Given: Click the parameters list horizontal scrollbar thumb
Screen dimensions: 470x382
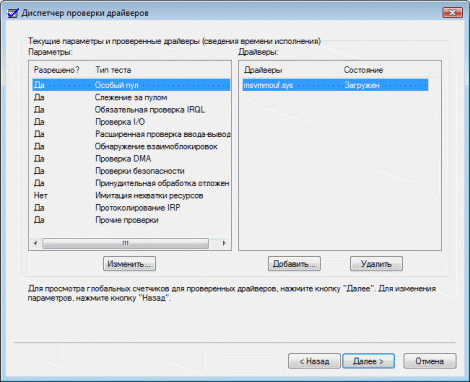Looking at the screenshot, I should coord(126,243).
